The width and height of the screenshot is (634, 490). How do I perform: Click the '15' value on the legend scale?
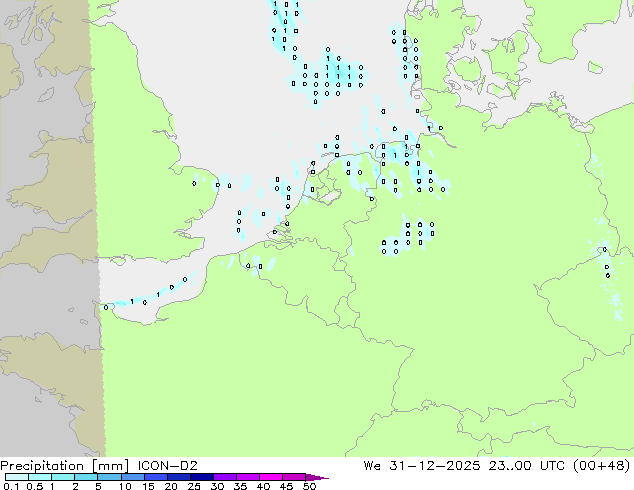[148, 486]
